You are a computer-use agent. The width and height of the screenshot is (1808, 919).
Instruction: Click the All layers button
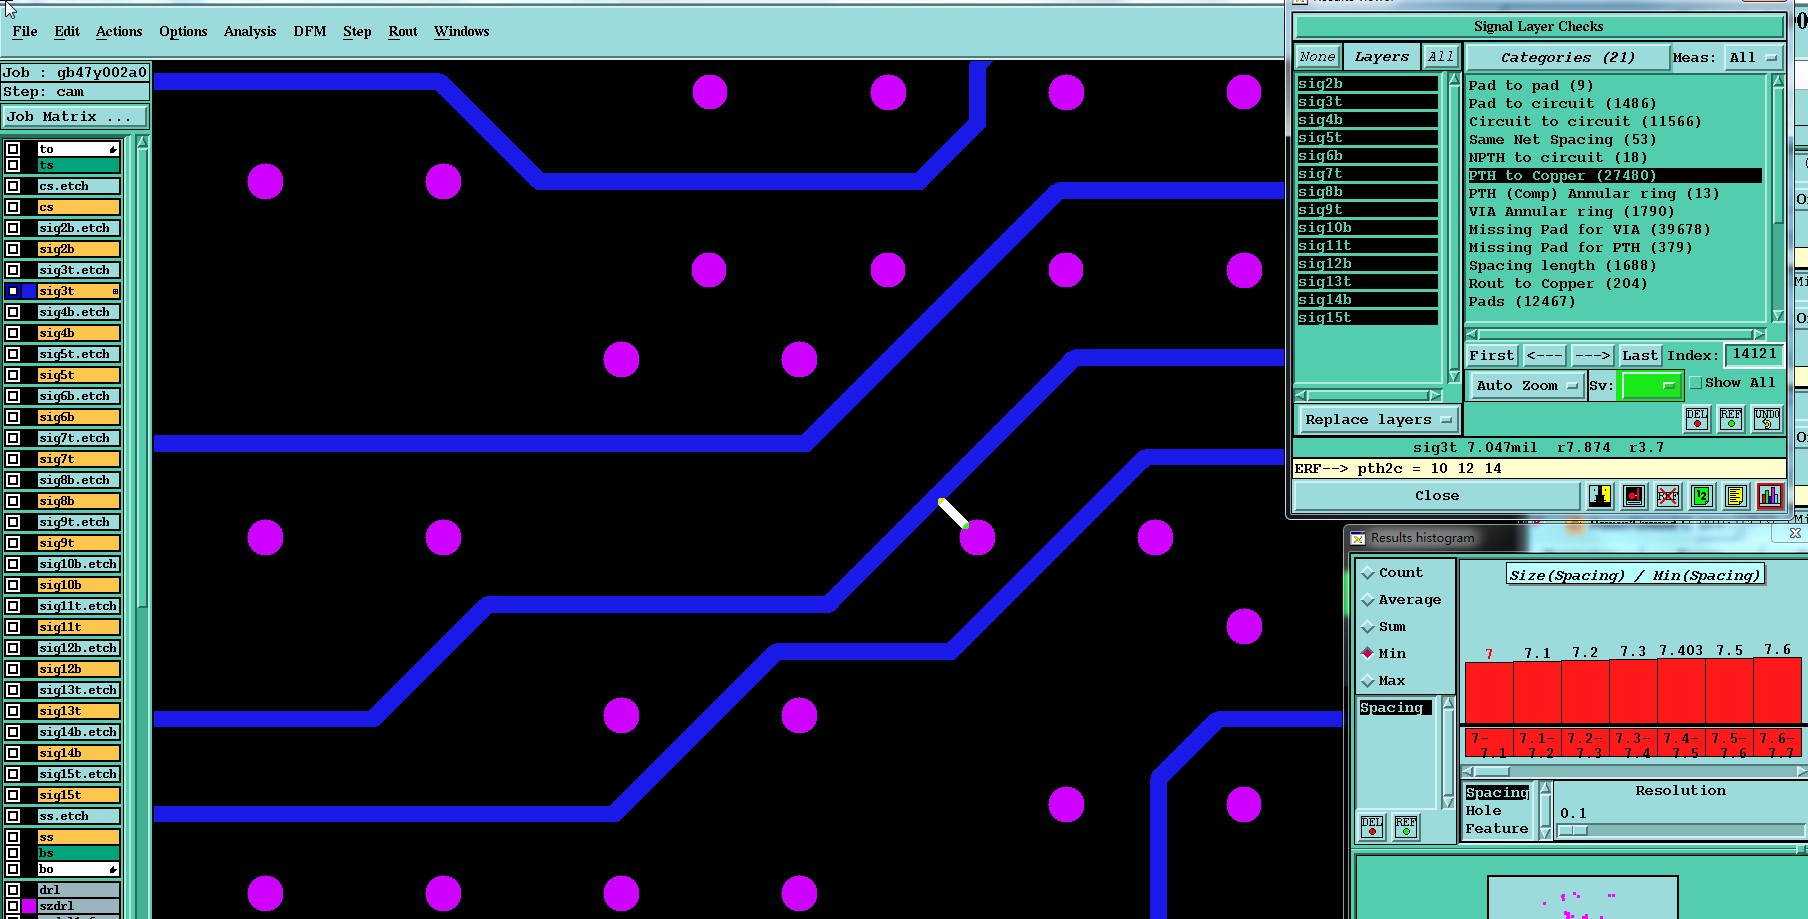(1440, 57)
